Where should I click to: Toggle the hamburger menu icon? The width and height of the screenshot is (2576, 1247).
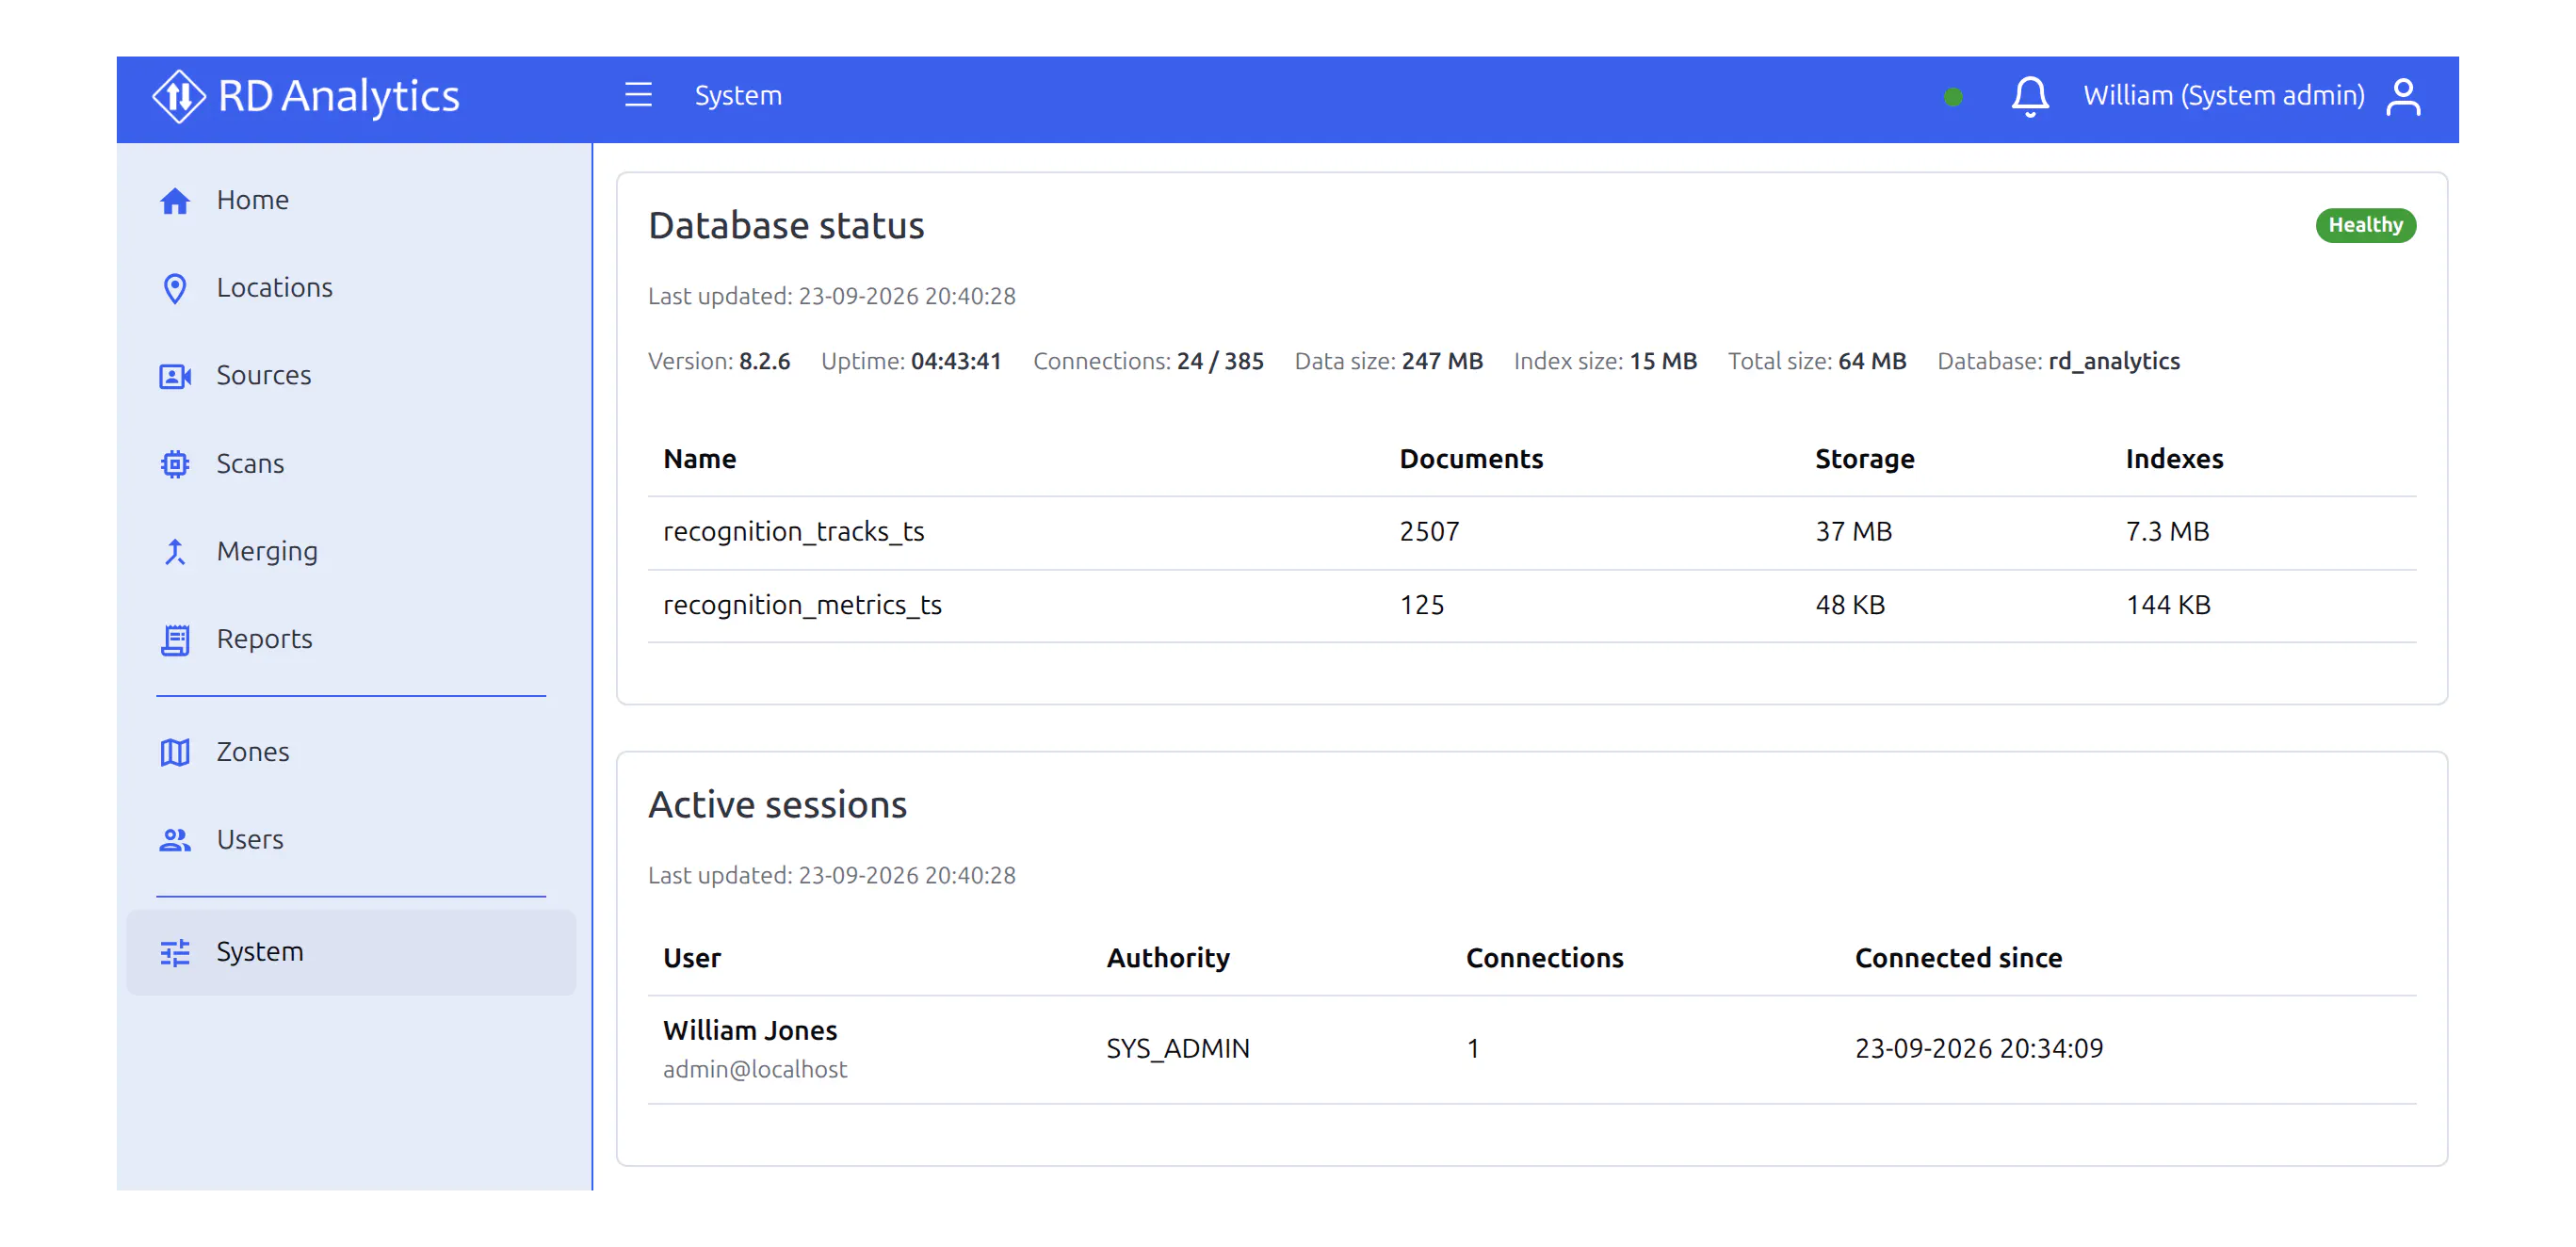(x=638, y=95)
